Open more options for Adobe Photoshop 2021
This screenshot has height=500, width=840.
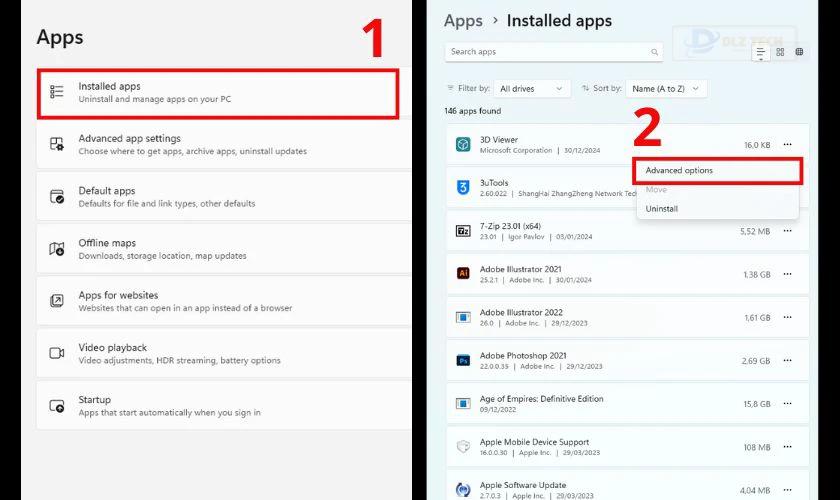click(x=788, y=361)
